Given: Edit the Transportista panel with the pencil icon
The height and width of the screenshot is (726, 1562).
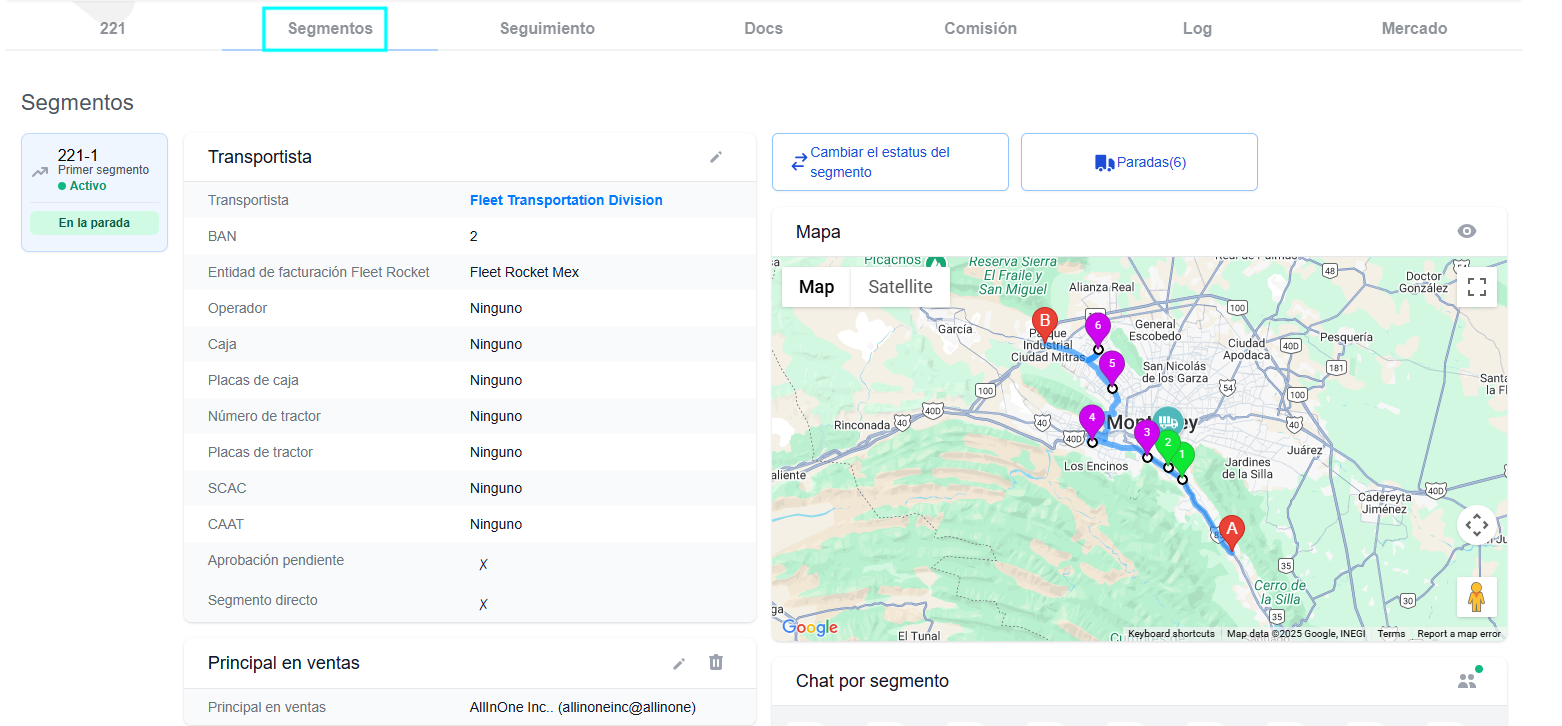Looking at the screenshot, I should point(716,157).
